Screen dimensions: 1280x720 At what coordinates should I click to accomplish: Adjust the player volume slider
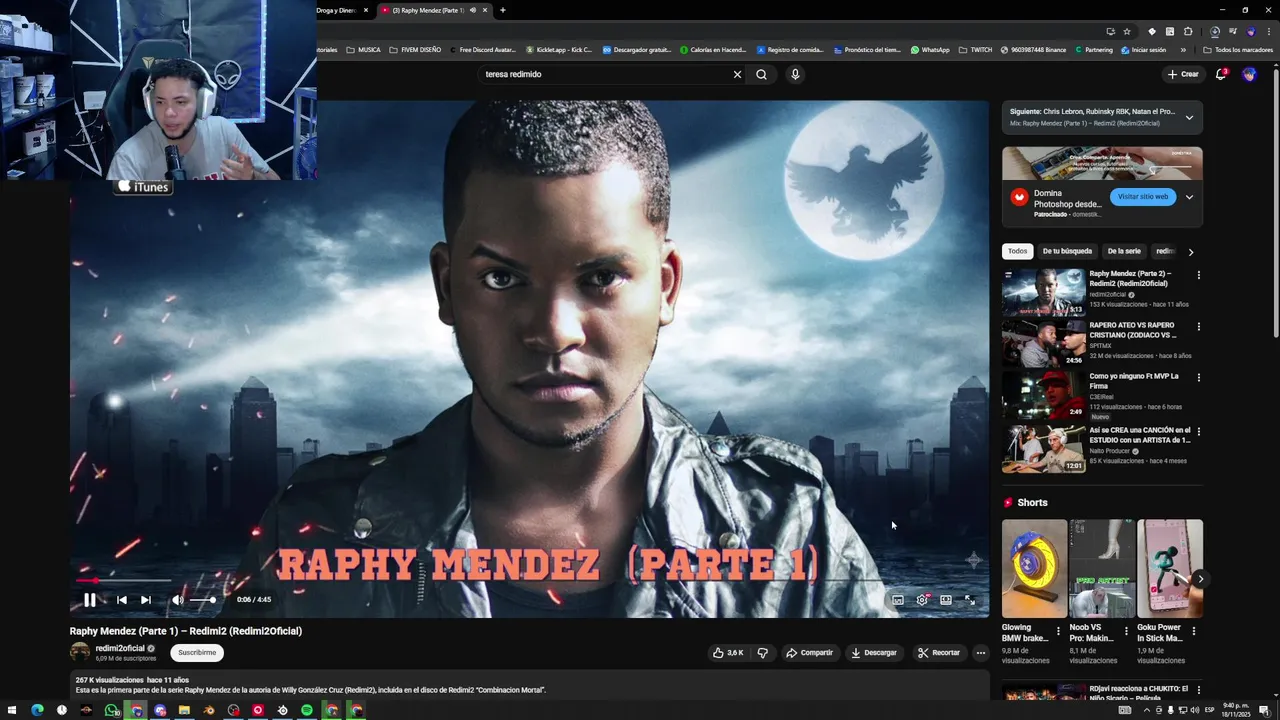click(202, 600)
